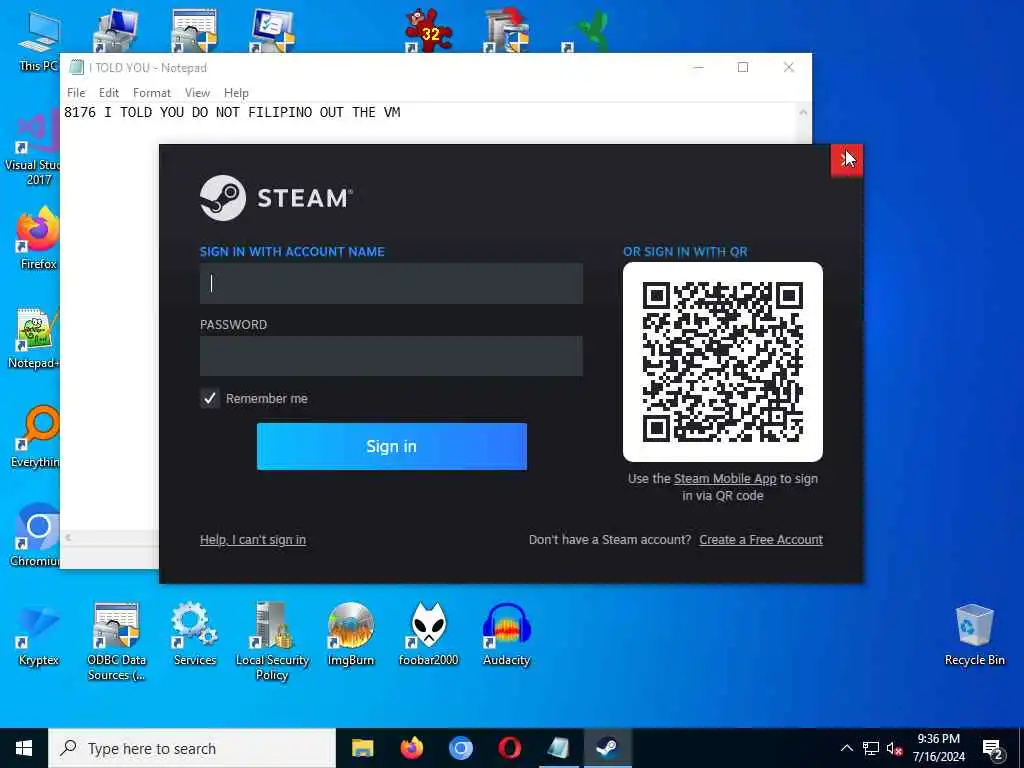Select the Visual Studio 2017 desktop icon

(x=33, y=149)
